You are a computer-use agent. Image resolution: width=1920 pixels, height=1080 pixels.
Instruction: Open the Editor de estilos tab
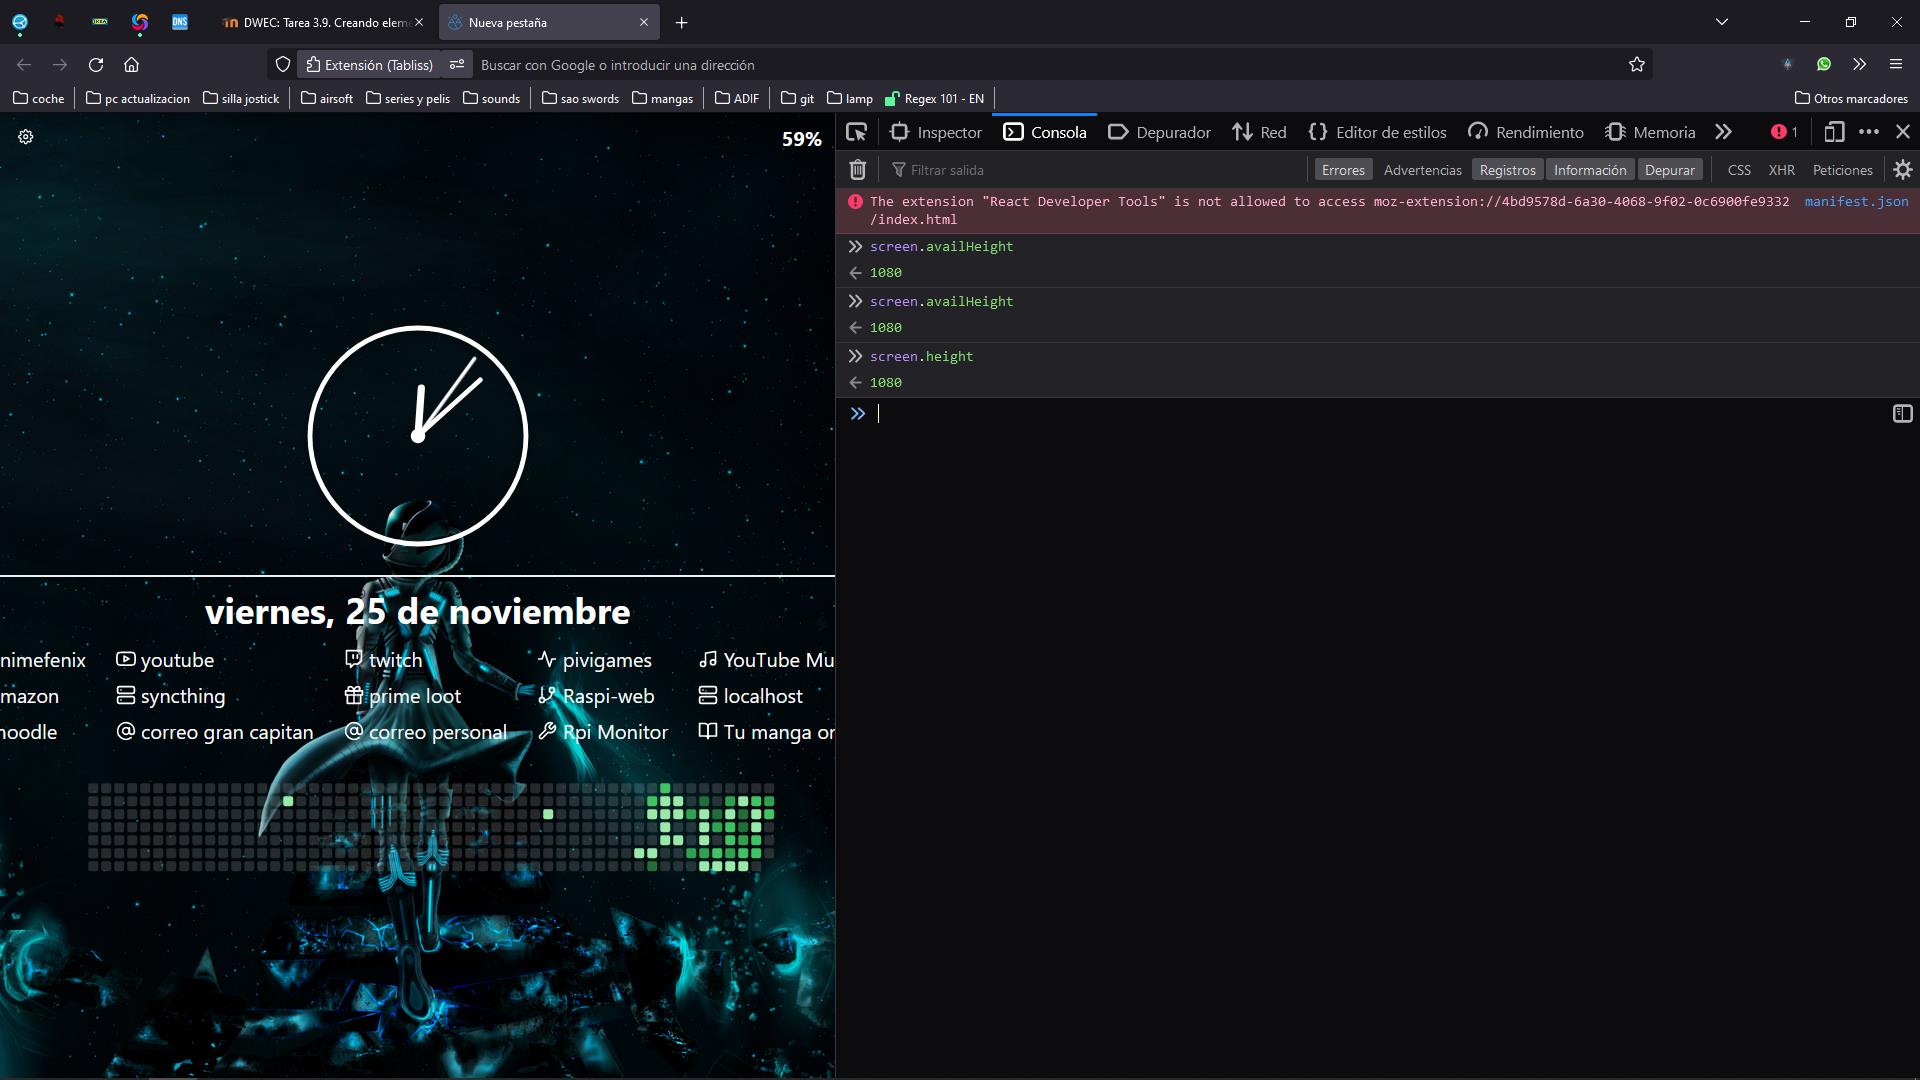pos(1377,132)
